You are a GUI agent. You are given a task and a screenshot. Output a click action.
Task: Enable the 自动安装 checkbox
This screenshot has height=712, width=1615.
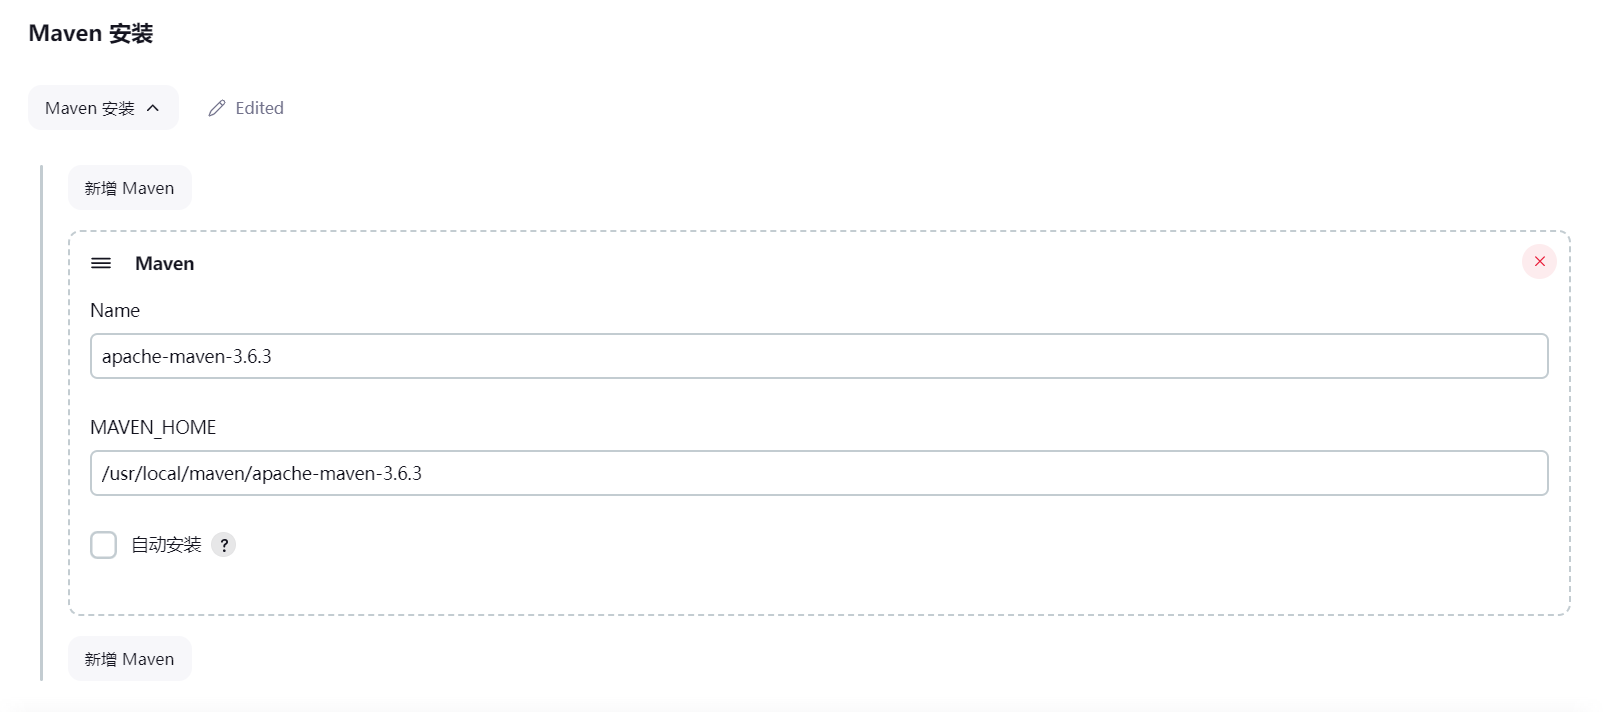[x=103, y=545]
